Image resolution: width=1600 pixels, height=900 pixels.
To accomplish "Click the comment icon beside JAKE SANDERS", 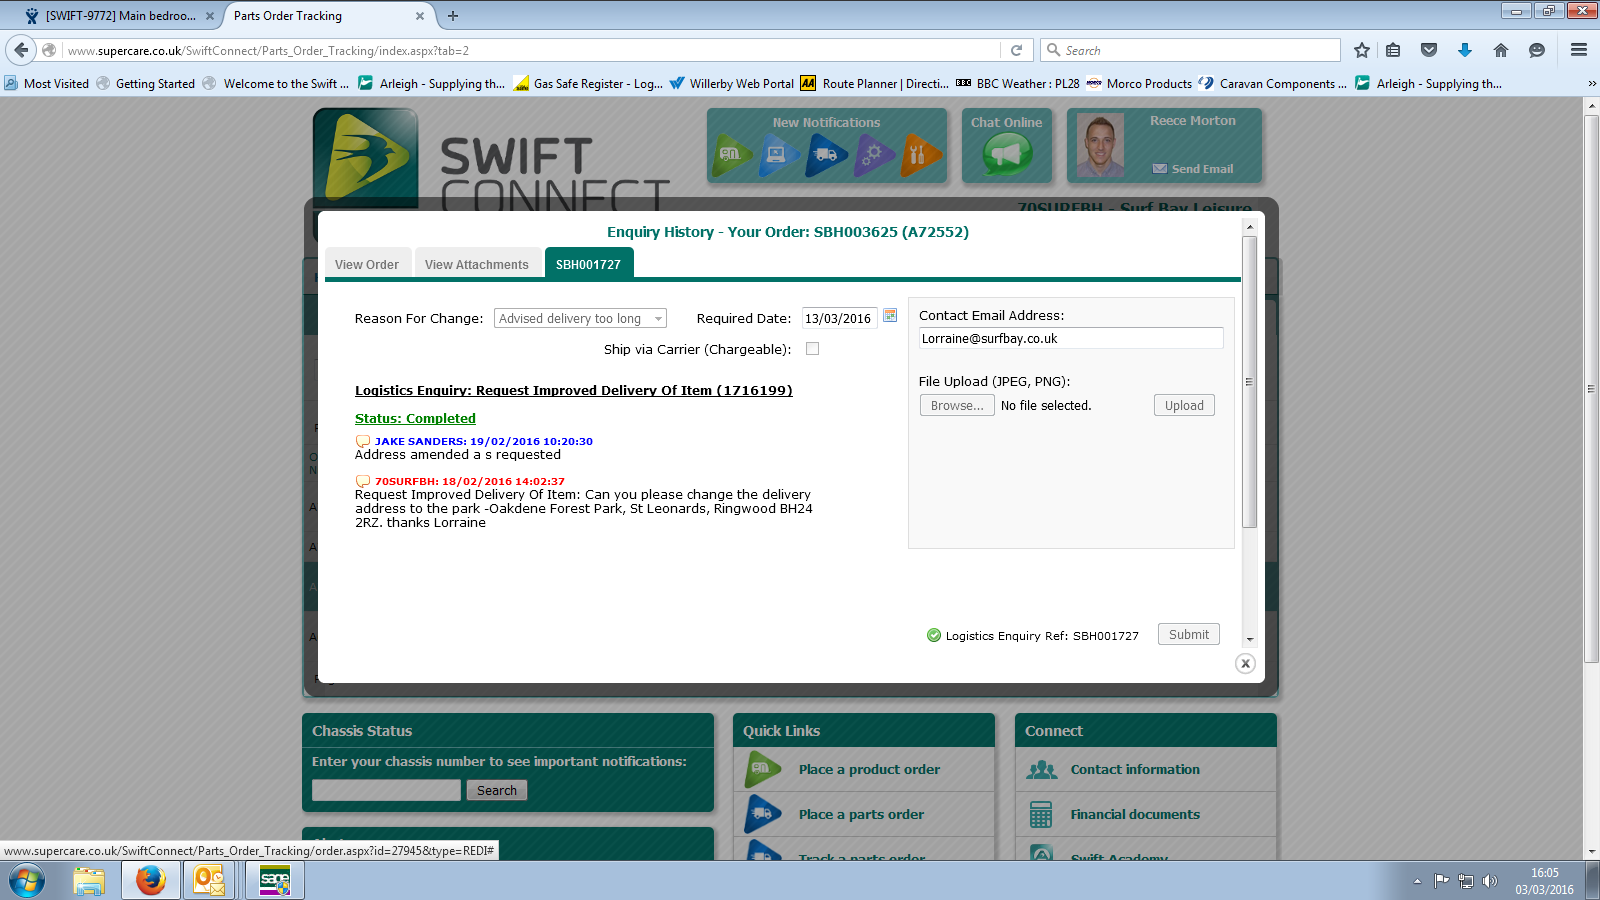I will pos(363,441).
